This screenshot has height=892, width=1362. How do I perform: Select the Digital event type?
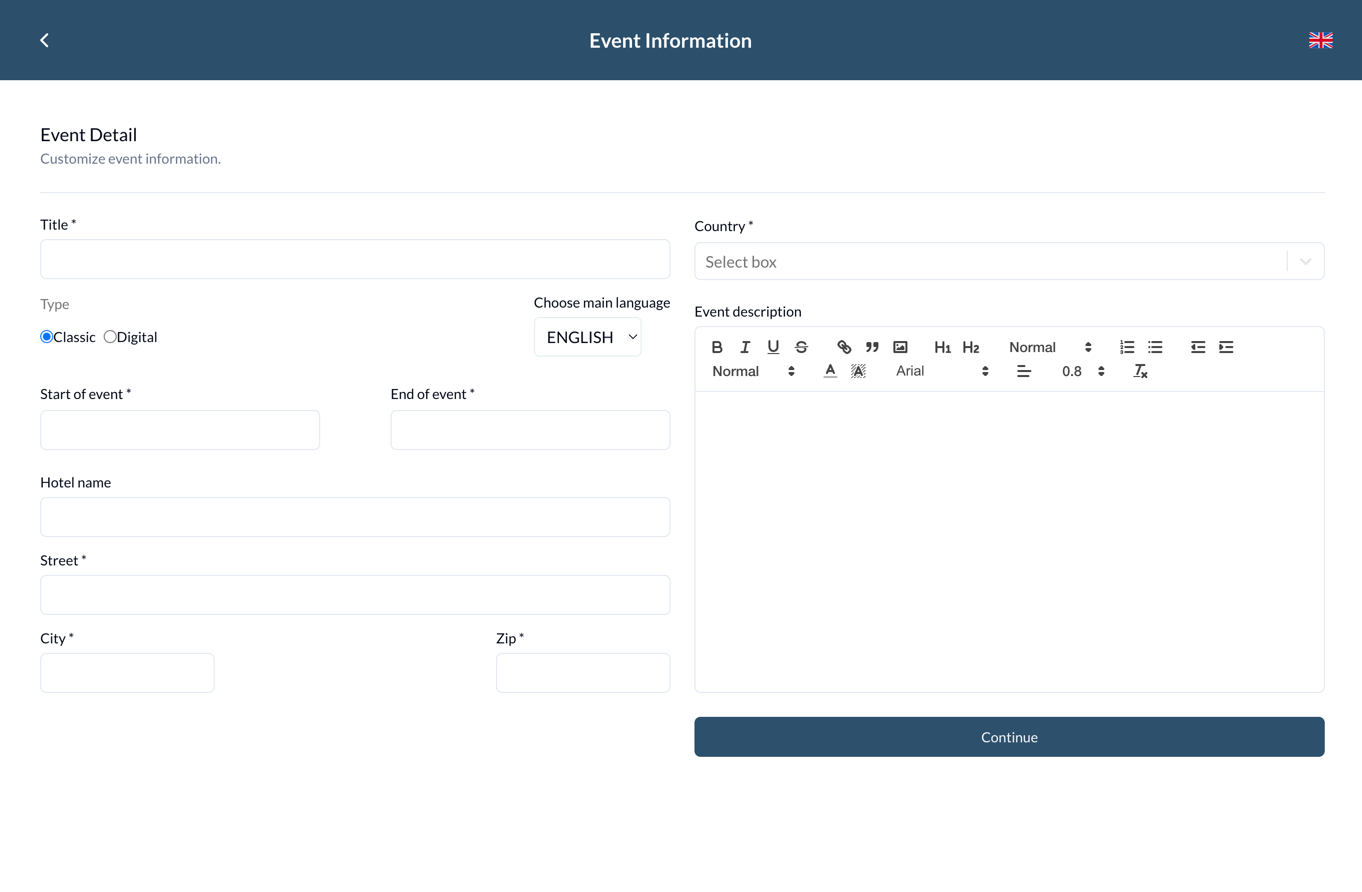coord(110,337)
